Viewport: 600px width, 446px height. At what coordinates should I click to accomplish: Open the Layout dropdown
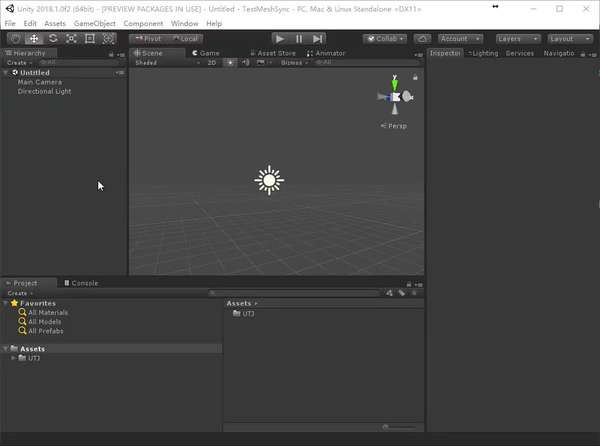click(x=570, y=39)
